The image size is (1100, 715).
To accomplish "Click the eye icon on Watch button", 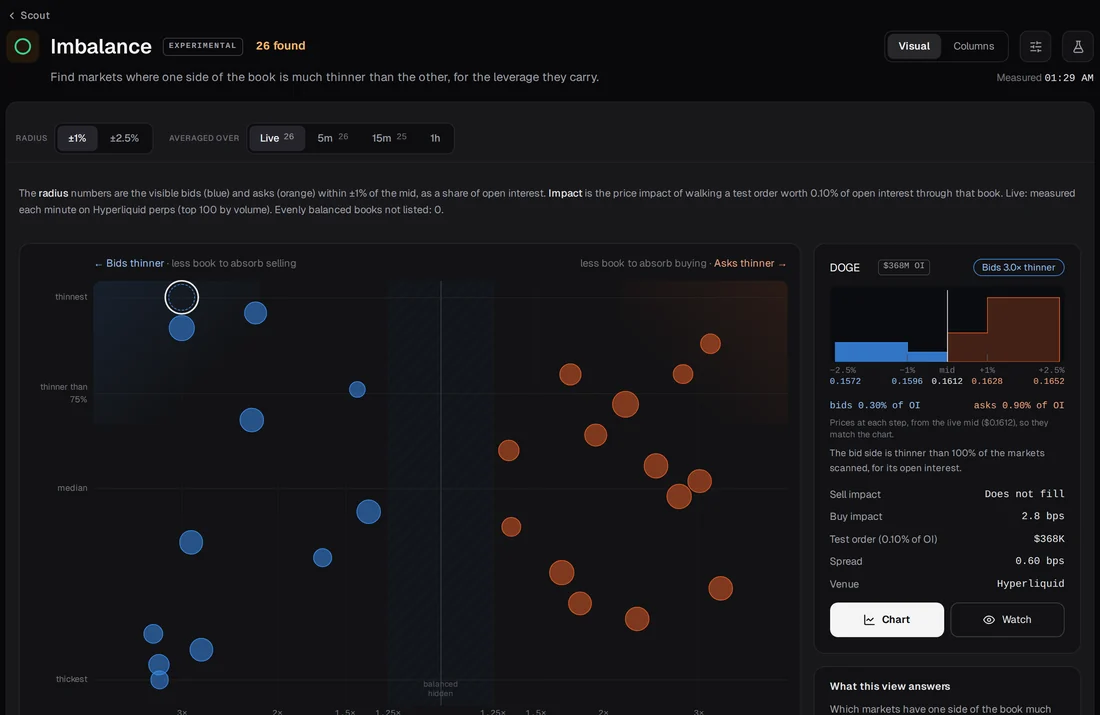I will (988, 620).
